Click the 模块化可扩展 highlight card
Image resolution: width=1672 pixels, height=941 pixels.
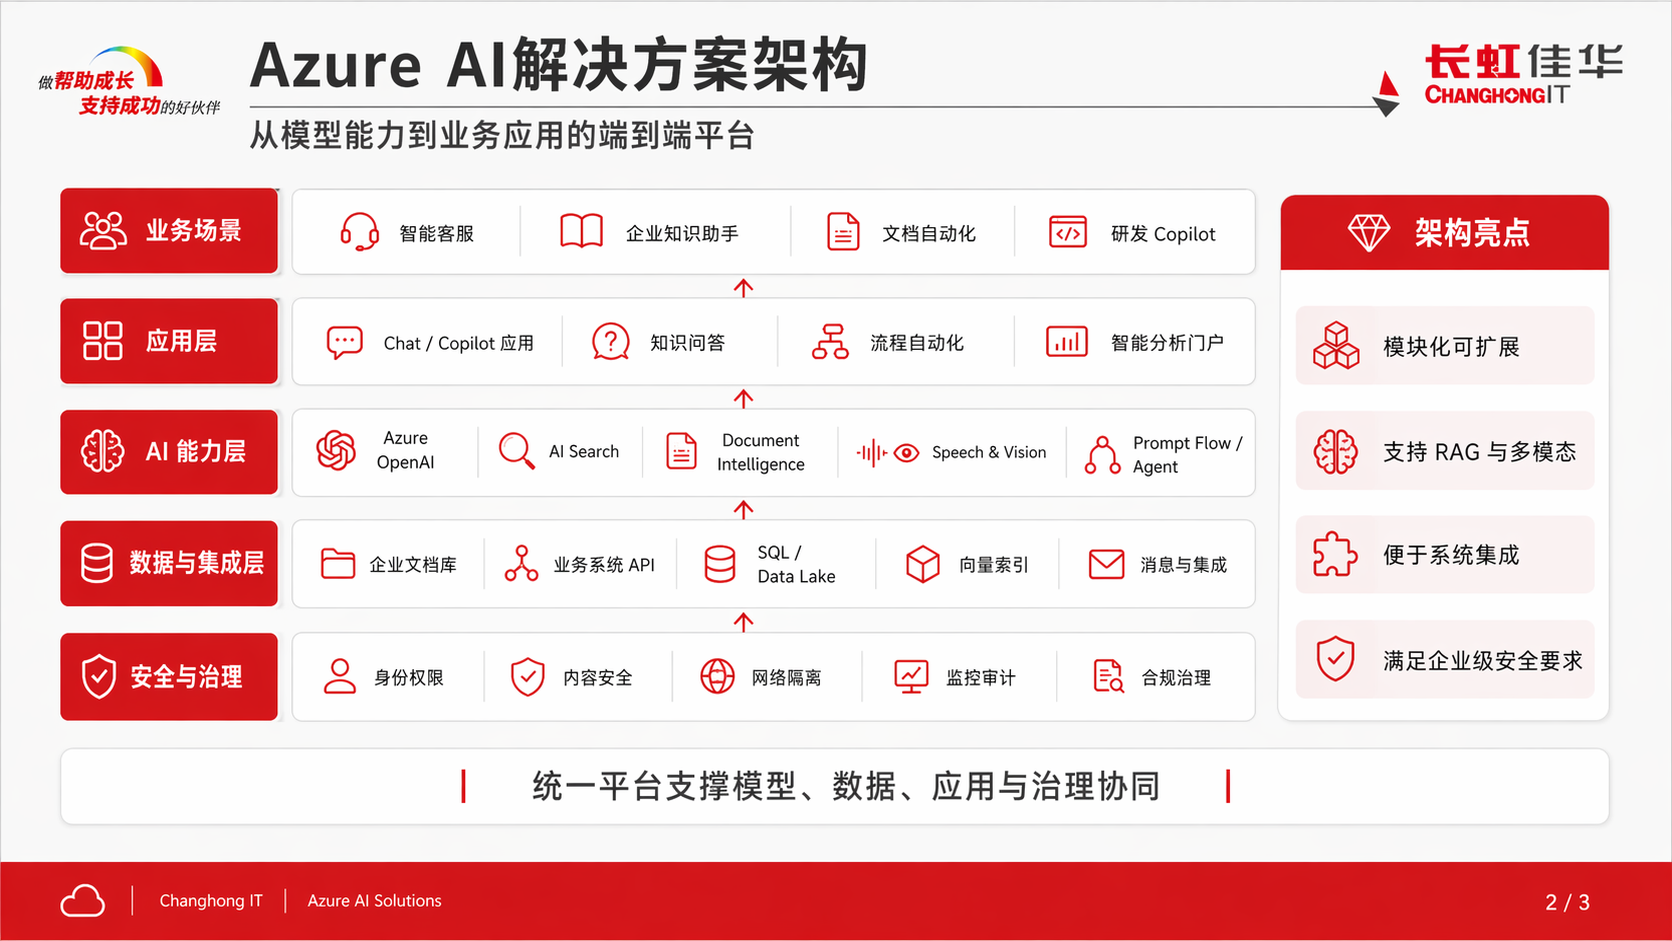pyautogui.click(x=1444, y=346)
